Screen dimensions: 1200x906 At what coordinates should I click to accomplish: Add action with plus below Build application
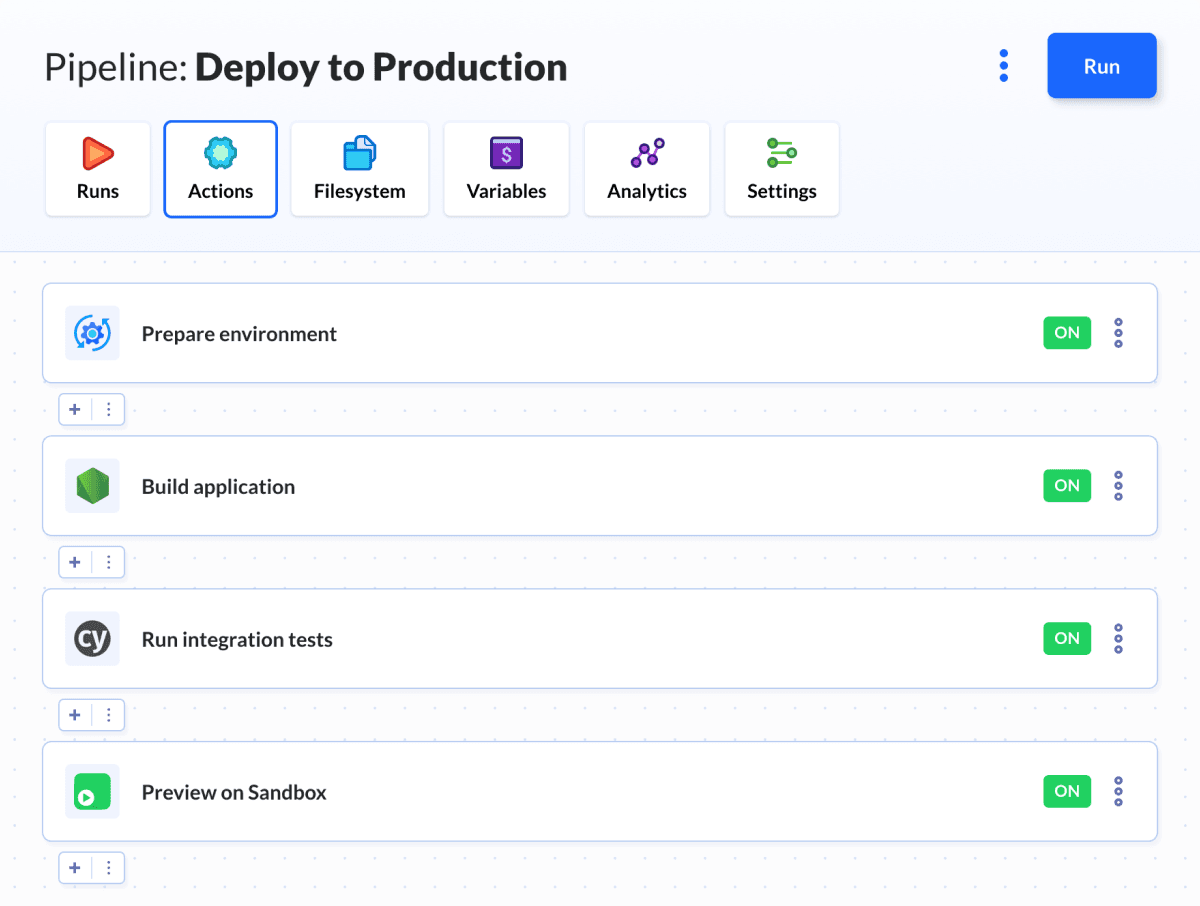click(x=75, y=562)
